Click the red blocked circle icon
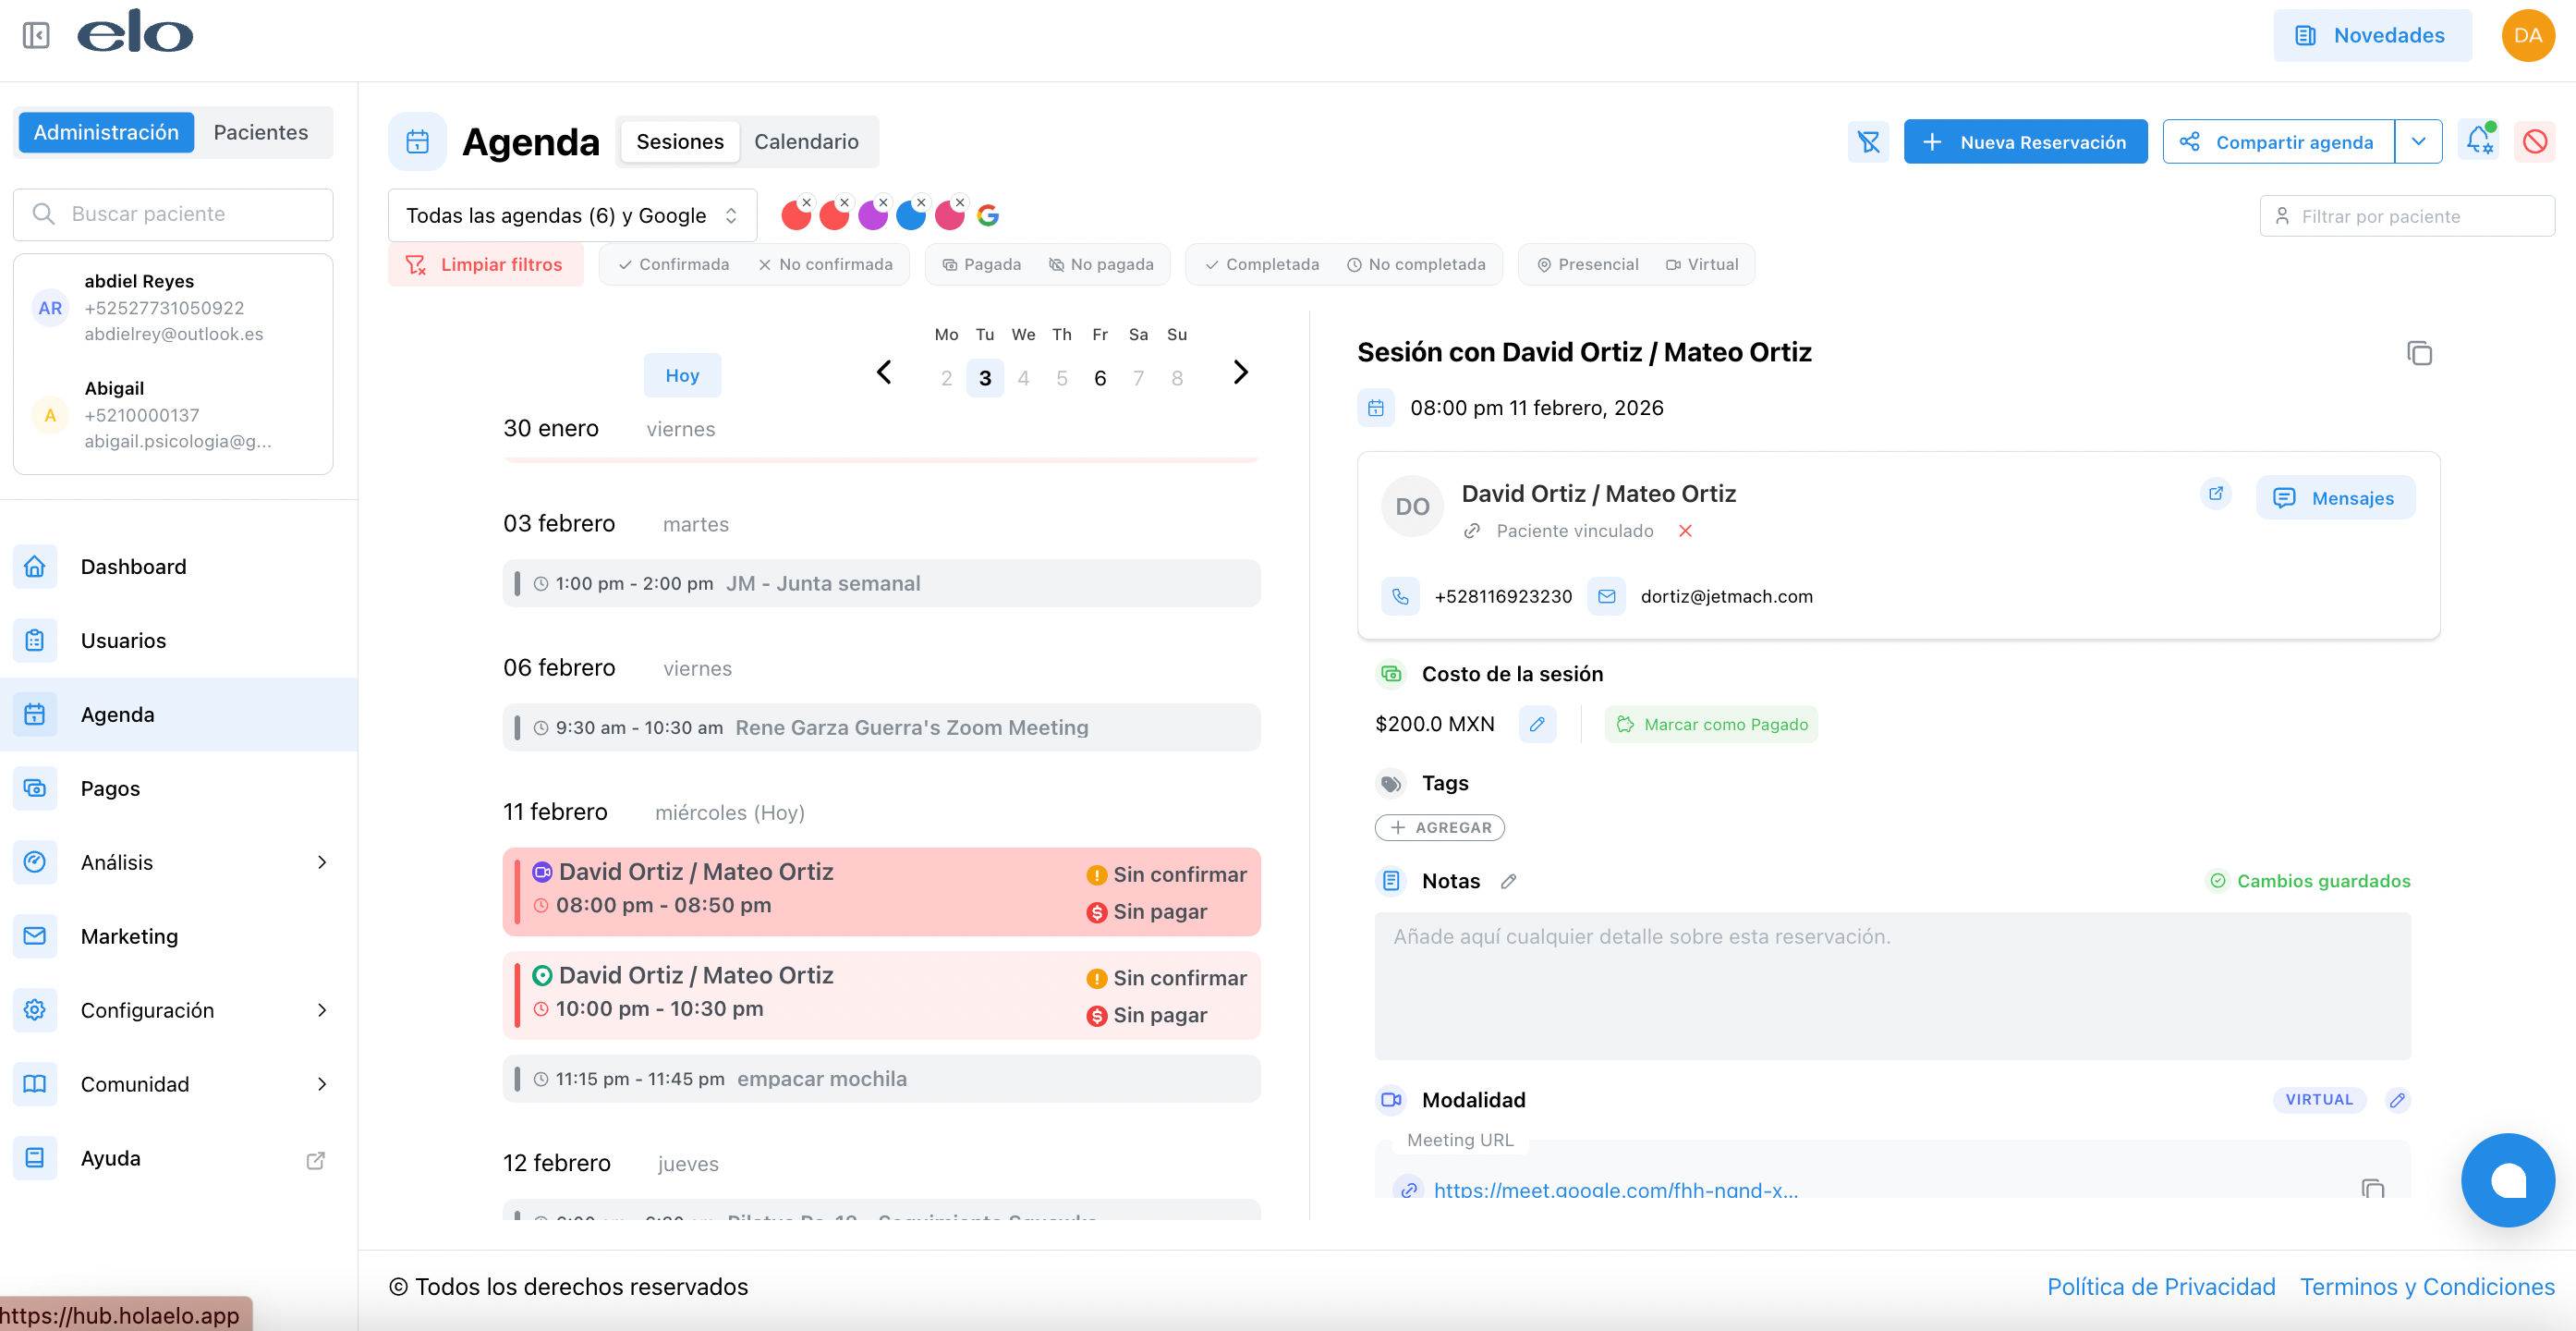The height and width of the screenshot is (1331, 2576). [2535, 142]
